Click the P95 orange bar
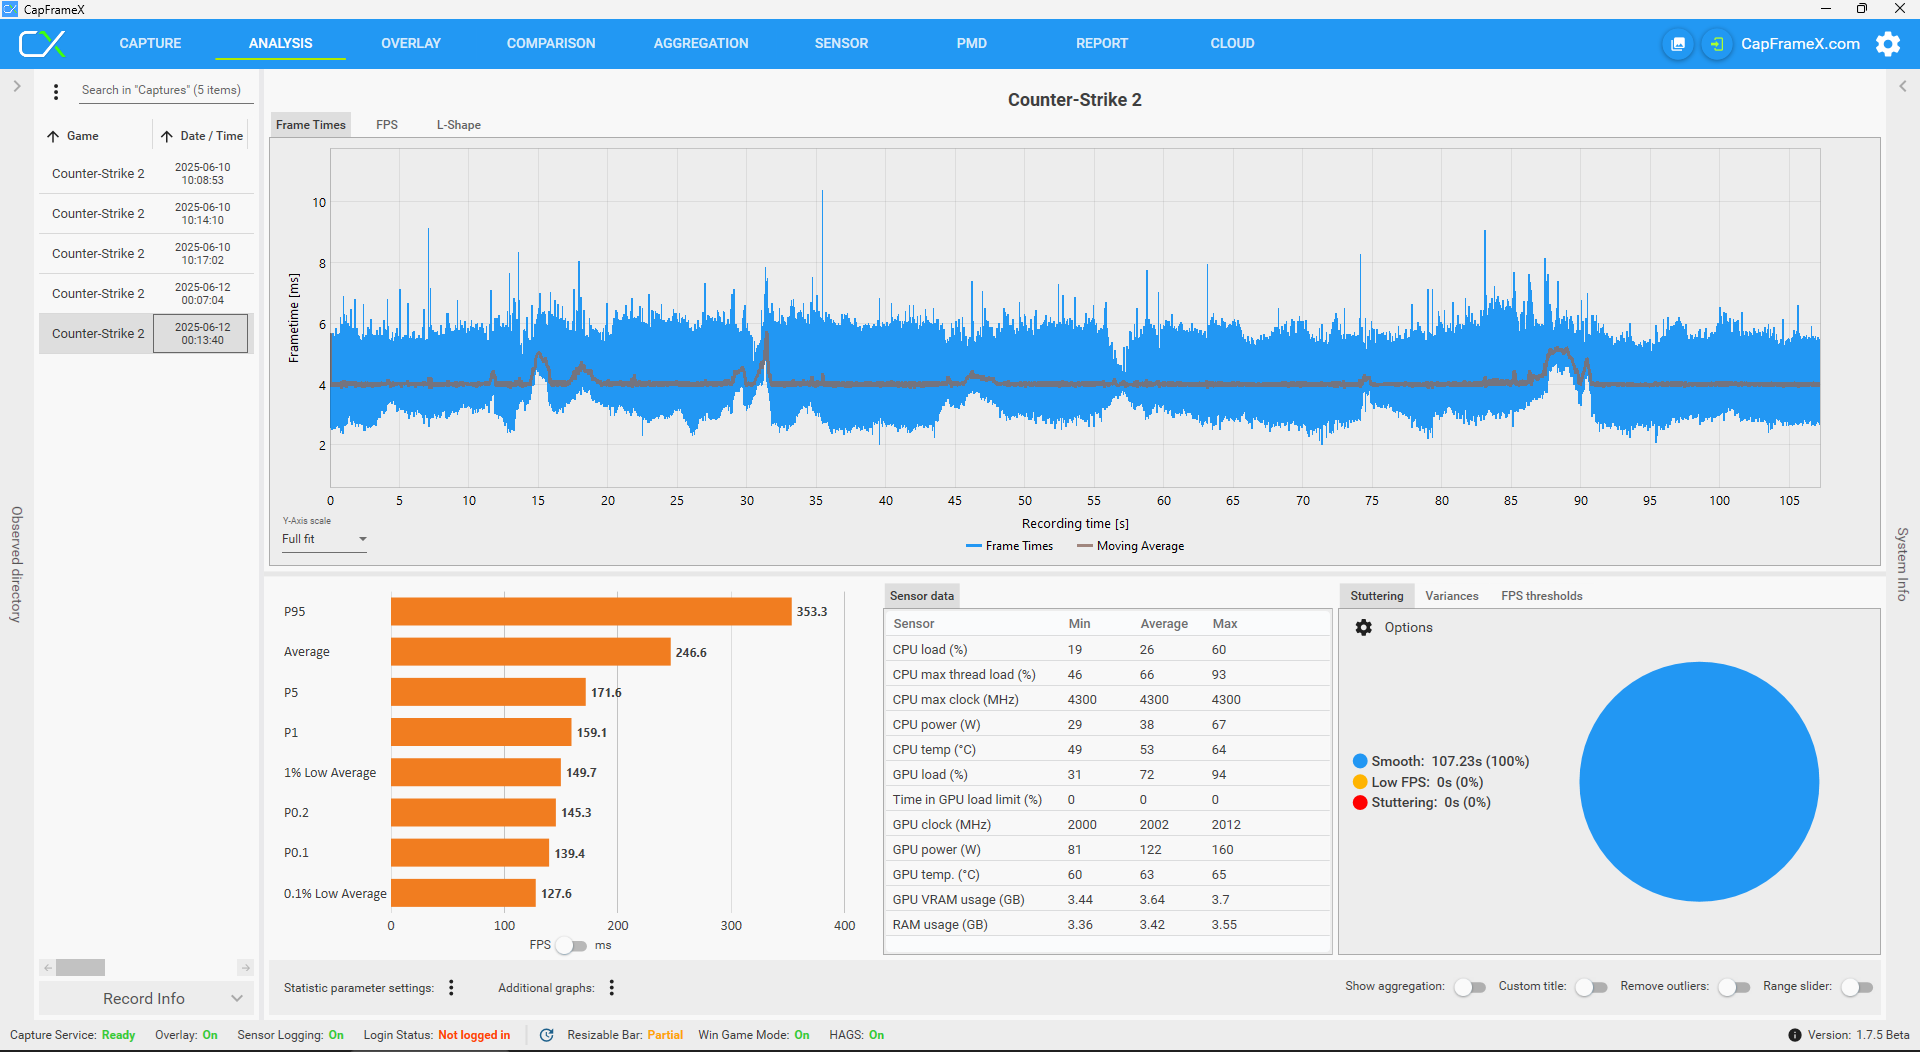 coord(591,611)
